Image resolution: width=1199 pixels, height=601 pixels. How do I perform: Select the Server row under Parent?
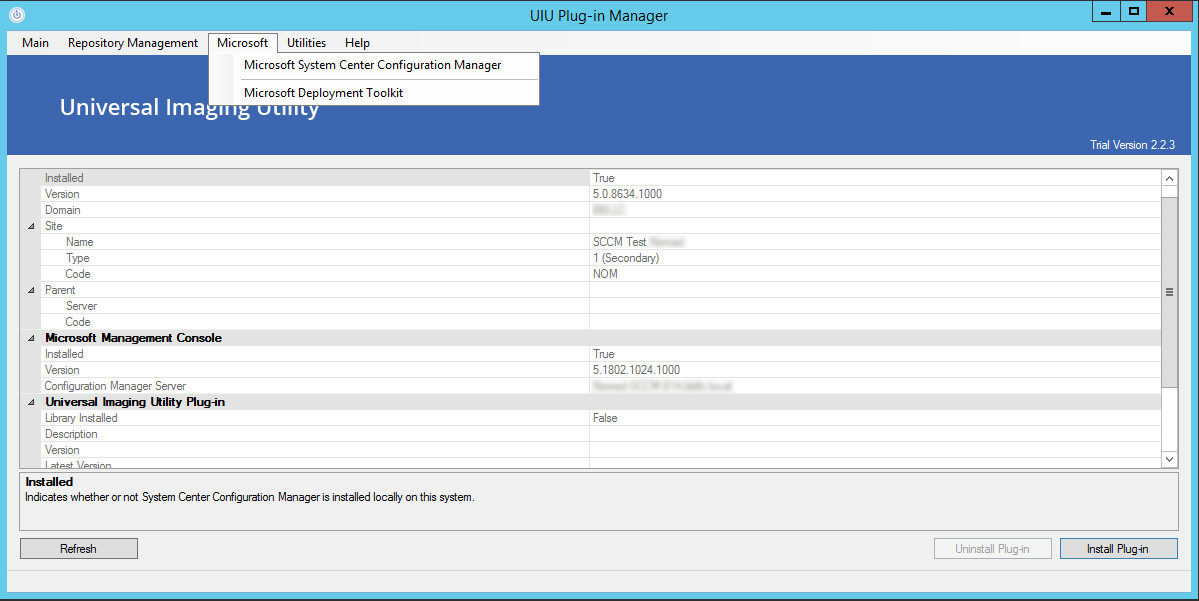click(600, 306)
